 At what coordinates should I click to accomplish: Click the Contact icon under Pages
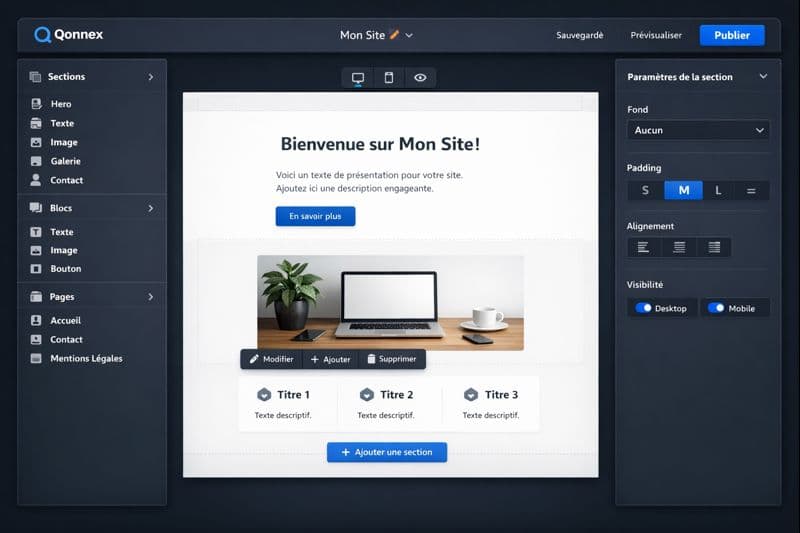pyautogui.click(x=36, y=339)
